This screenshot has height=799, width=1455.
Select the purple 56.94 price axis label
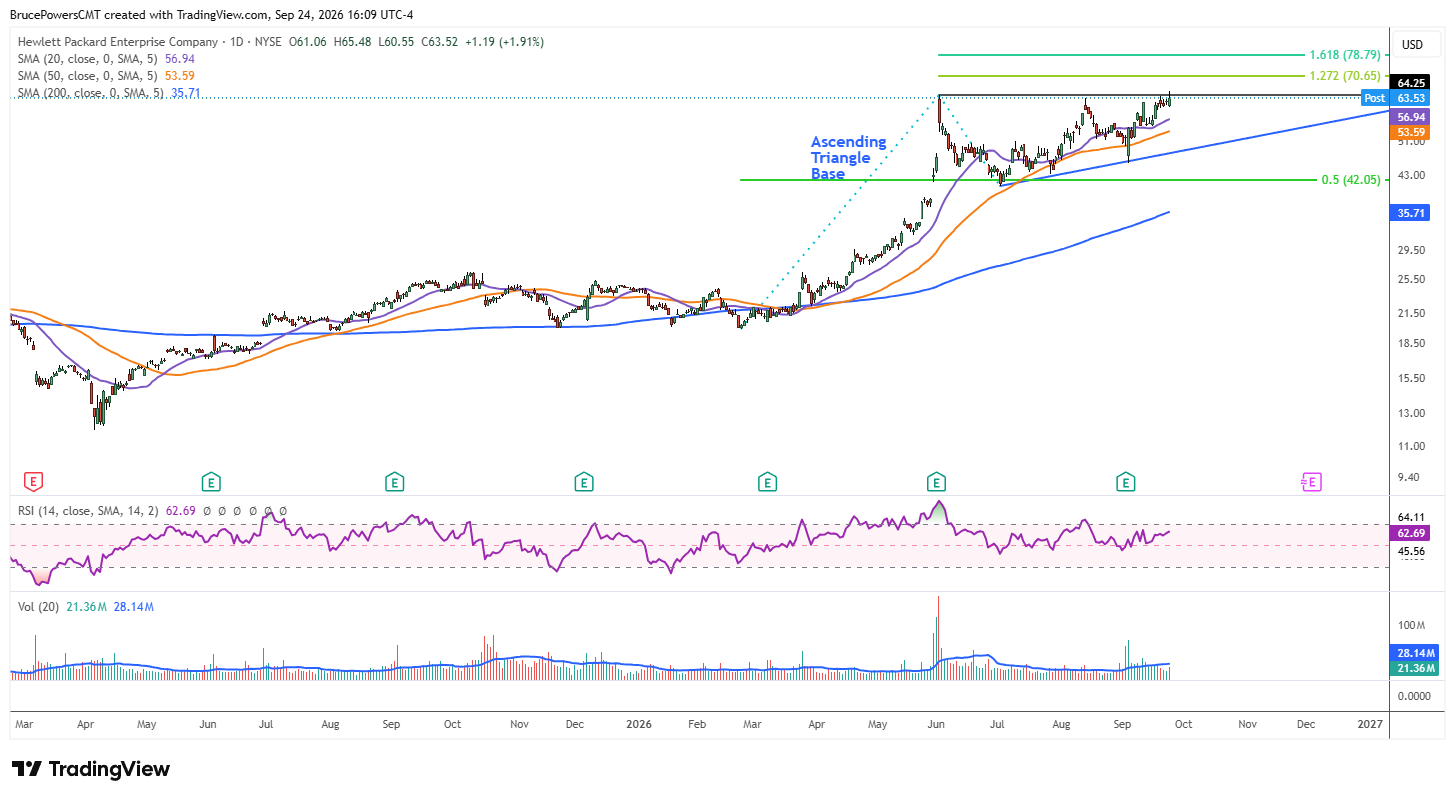1411,117
